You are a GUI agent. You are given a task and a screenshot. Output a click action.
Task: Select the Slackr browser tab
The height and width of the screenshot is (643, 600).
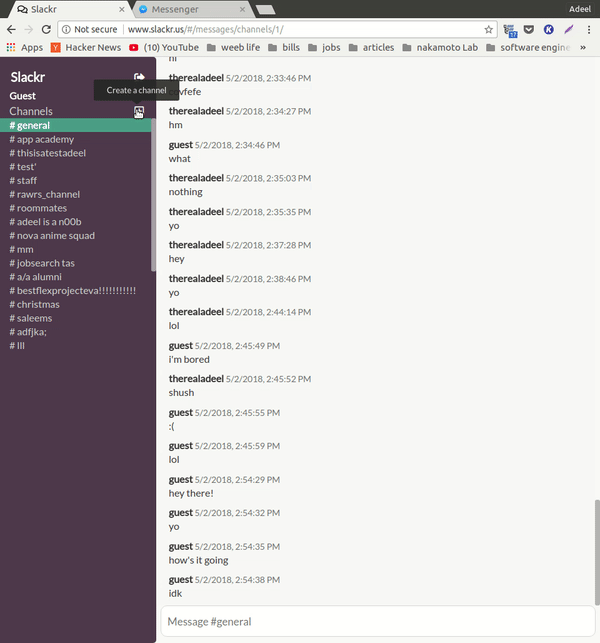71,9
